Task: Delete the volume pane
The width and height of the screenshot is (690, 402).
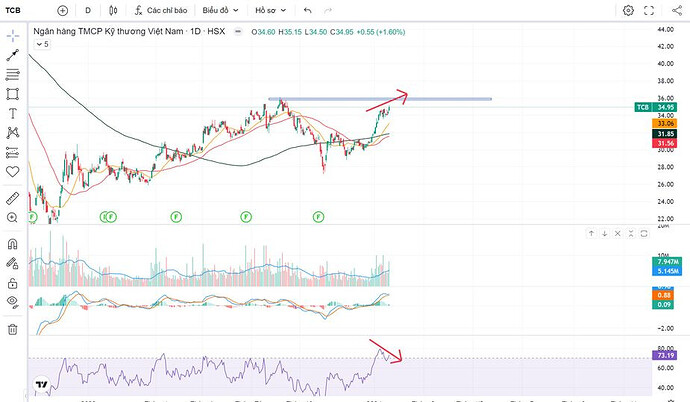Action: [x=617, y=234]
